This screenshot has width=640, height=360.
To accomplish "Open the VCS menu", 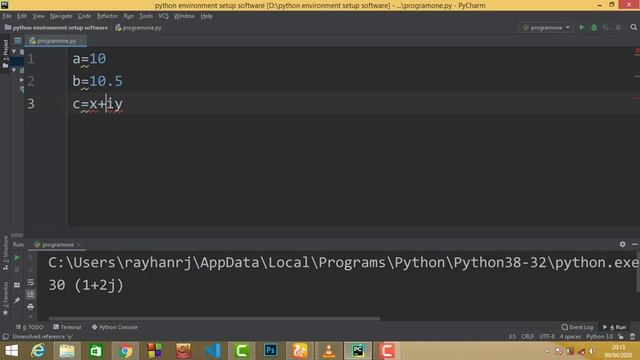I will click(163, 16).
